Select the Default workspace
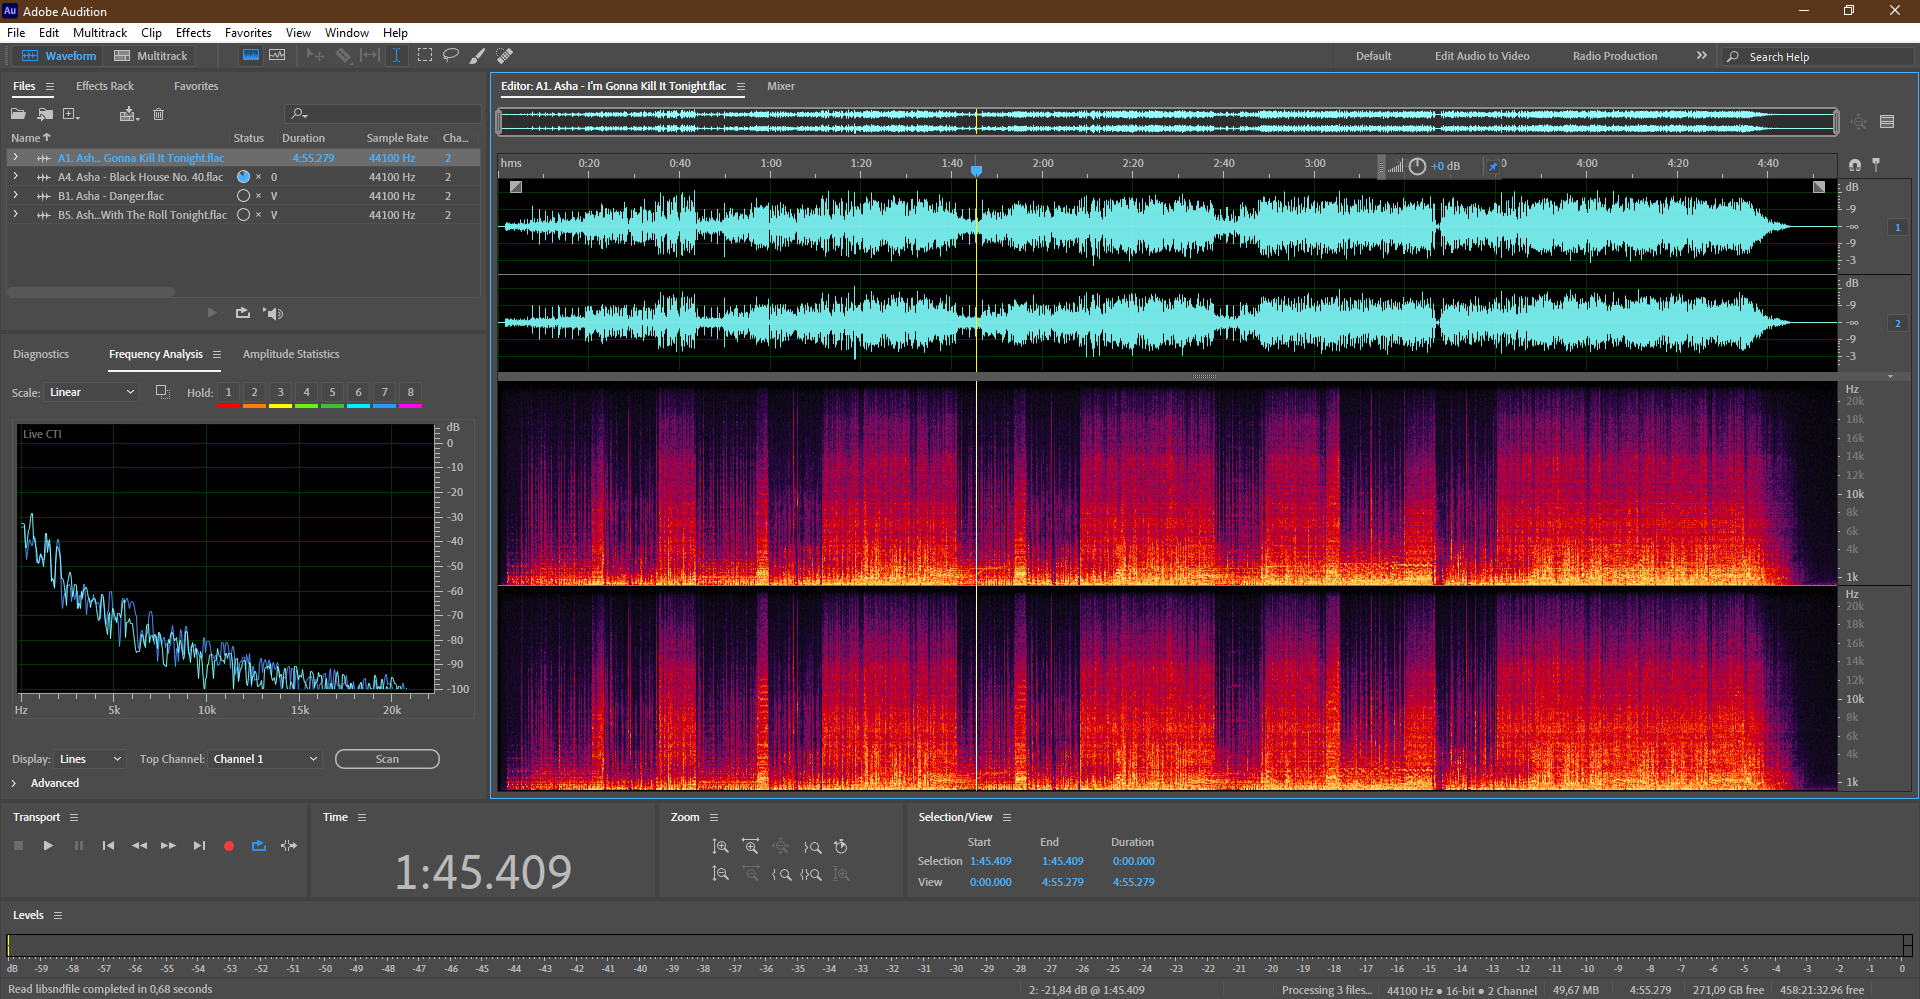1920x999 pixels. (1373, 56)
